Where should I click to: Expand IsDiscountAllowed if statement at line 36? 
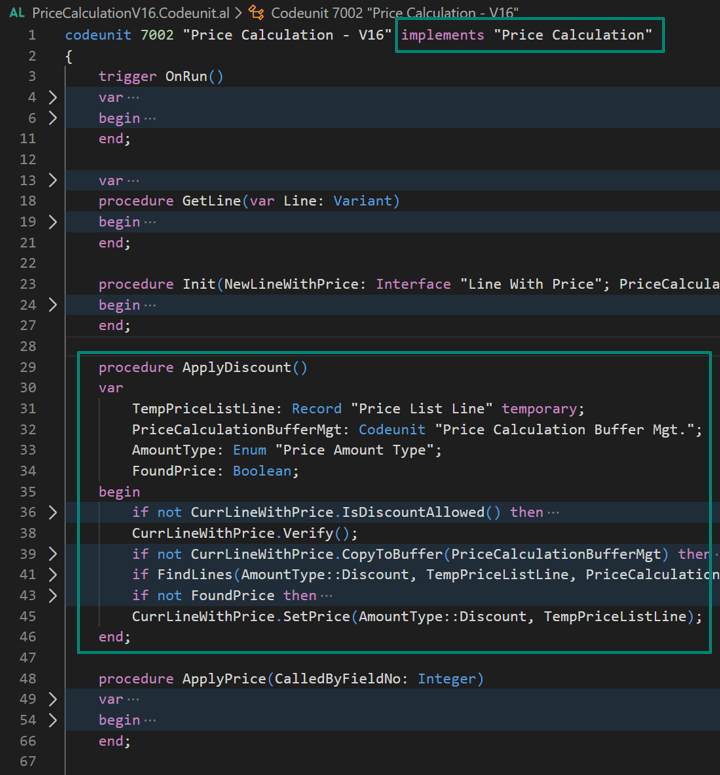pyautogui.click(x=52, y=513)
